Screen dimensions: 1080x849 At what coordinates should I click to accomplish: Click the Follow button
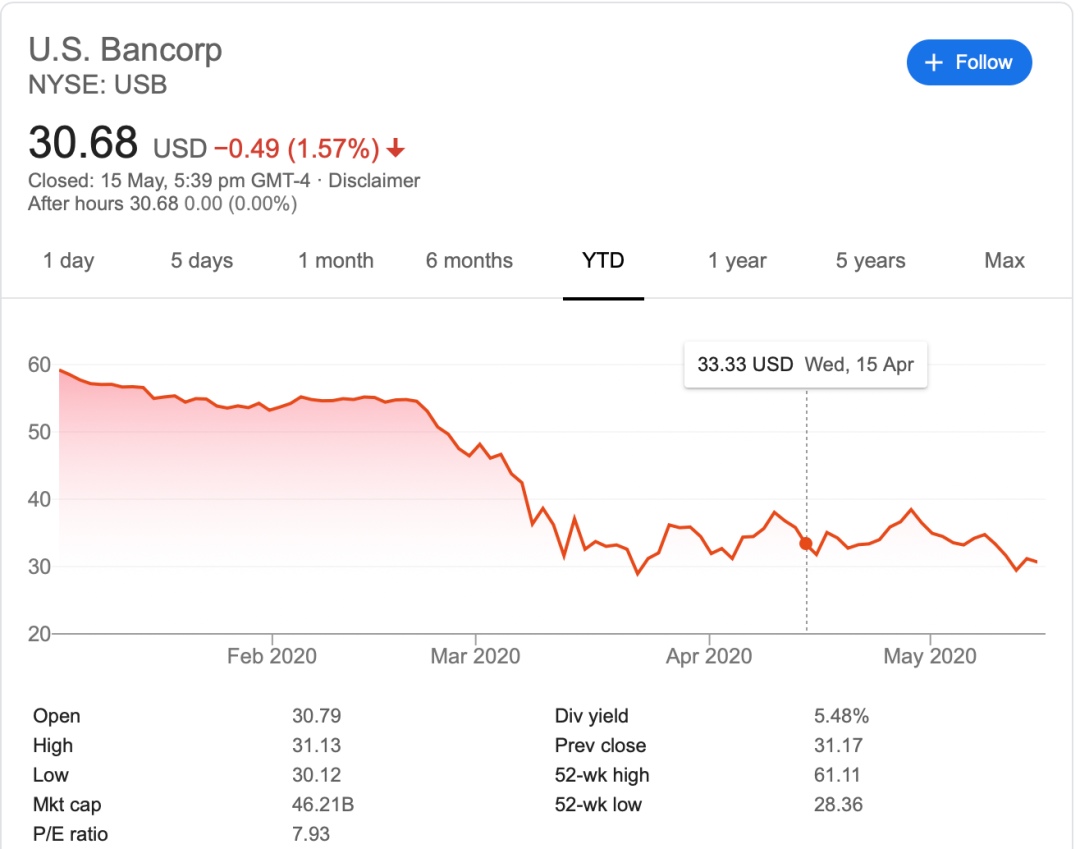(x=968, y=62)
